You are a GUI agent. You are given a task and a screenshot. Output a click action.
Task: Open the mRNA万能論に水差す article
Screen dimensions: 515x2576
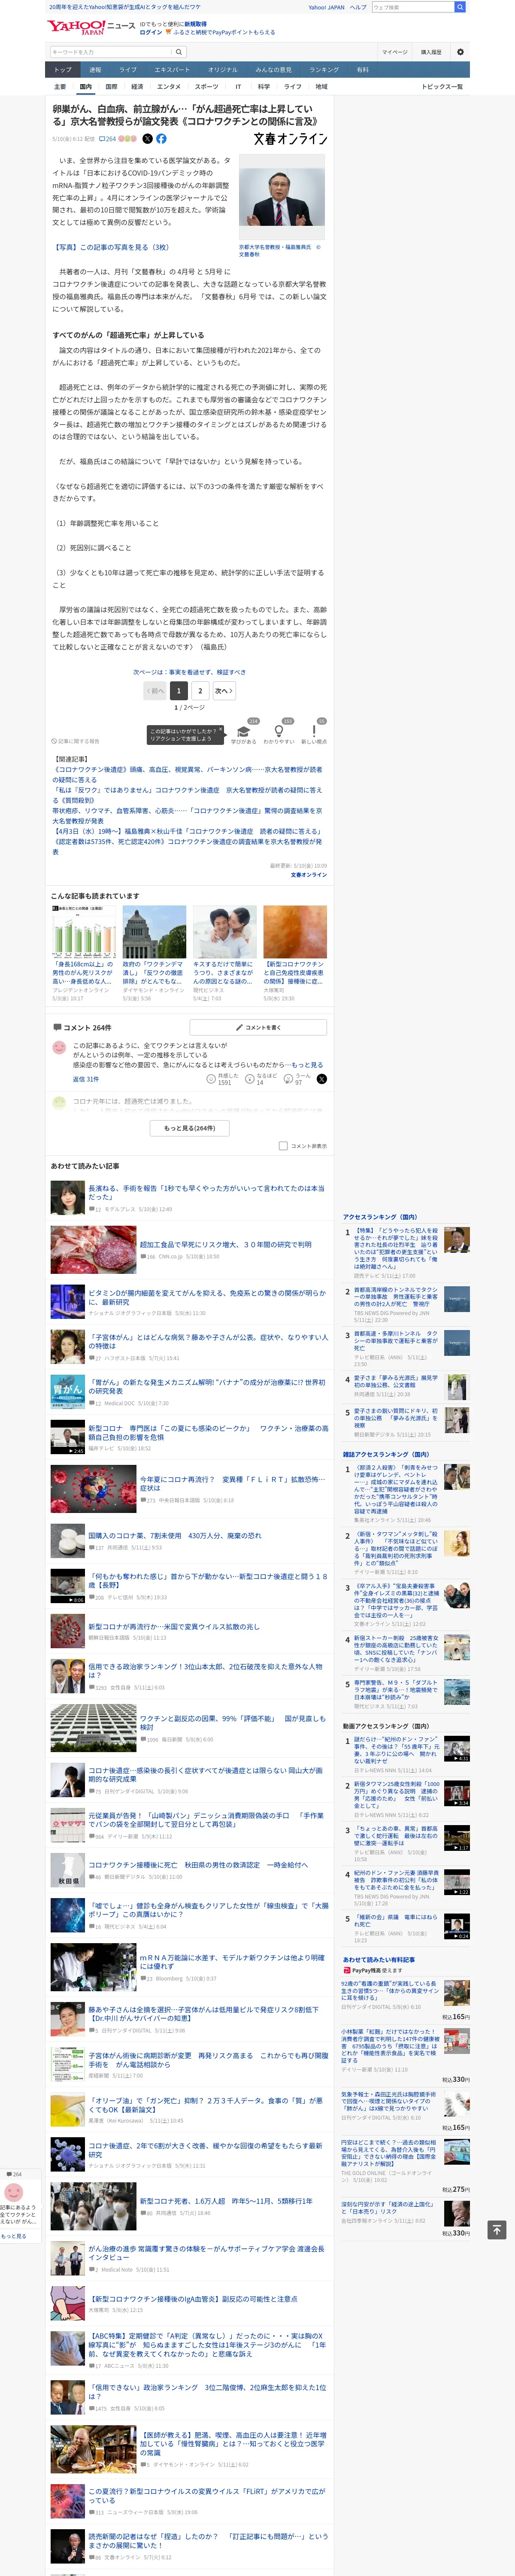(232, 1962)
